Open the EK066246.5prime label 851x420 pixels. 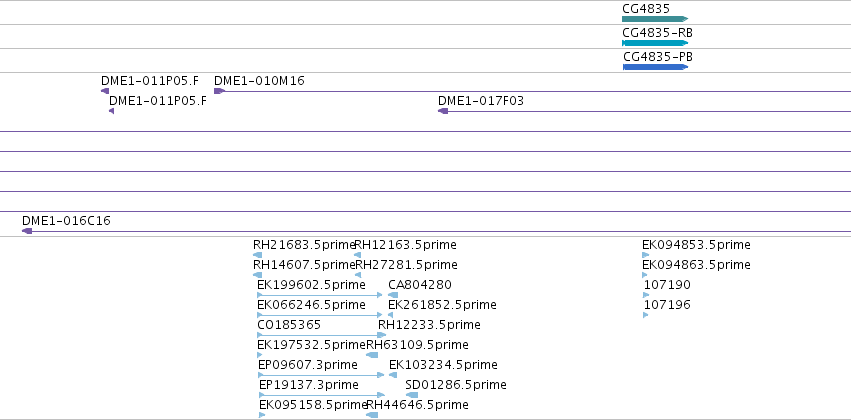pos(311,305)
